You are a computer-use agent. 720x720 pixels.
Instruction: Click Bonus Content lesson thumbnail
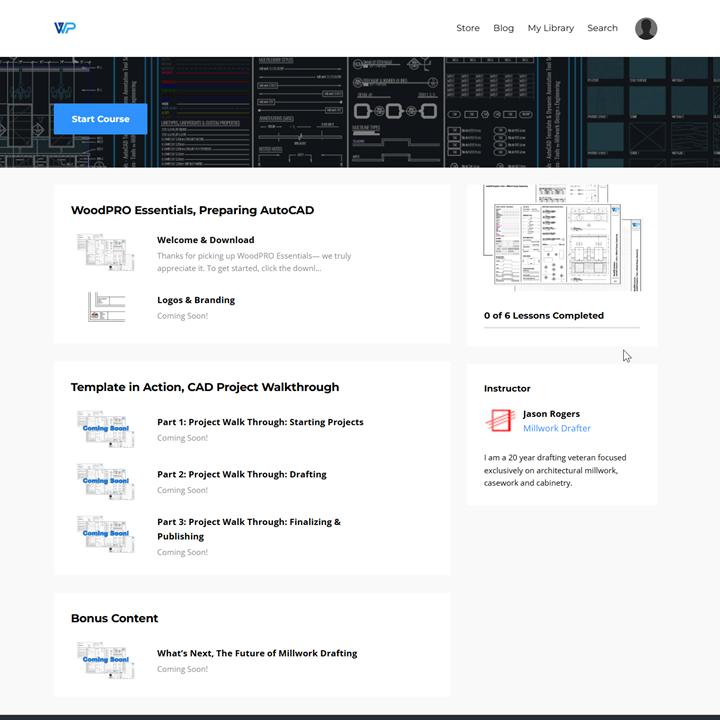(106, 660)
